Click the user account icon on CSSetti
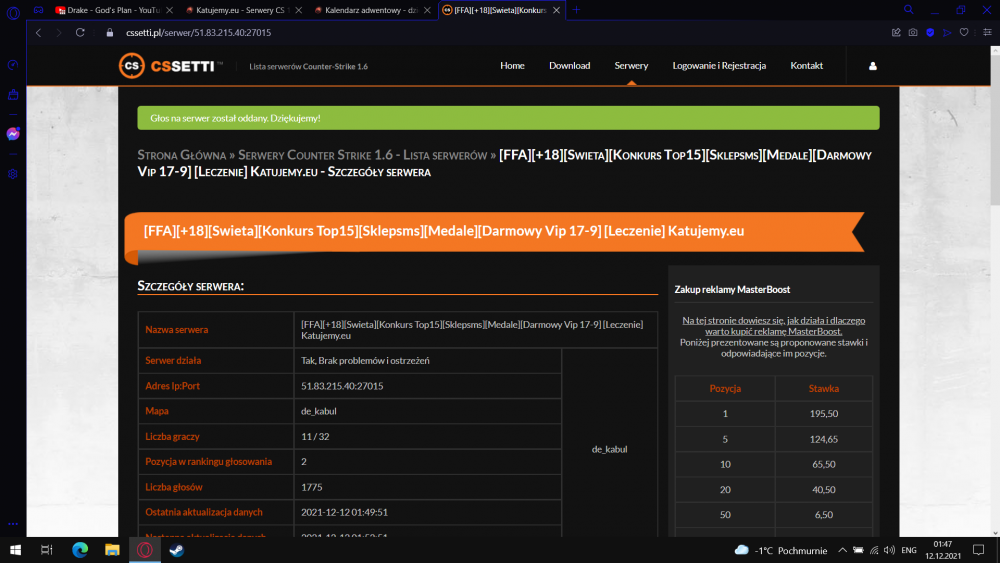The image size is (1000, 563). [x=872, y=66]
